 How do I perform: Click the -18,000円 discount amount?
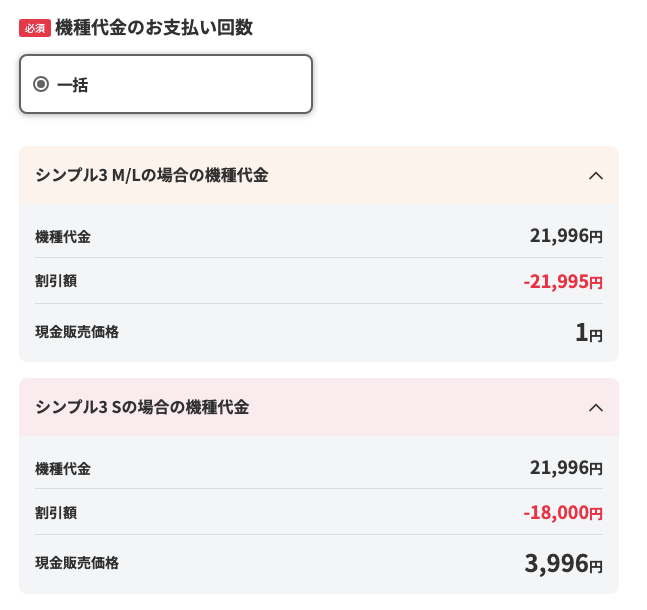pyautogui.click(x=563, y=513)
